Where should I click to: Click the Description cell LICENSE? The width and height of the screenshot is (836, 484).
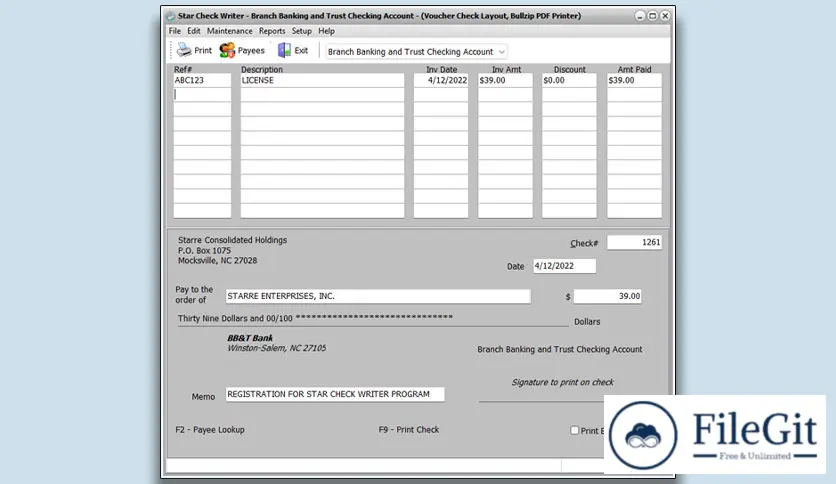click(322, 80)
